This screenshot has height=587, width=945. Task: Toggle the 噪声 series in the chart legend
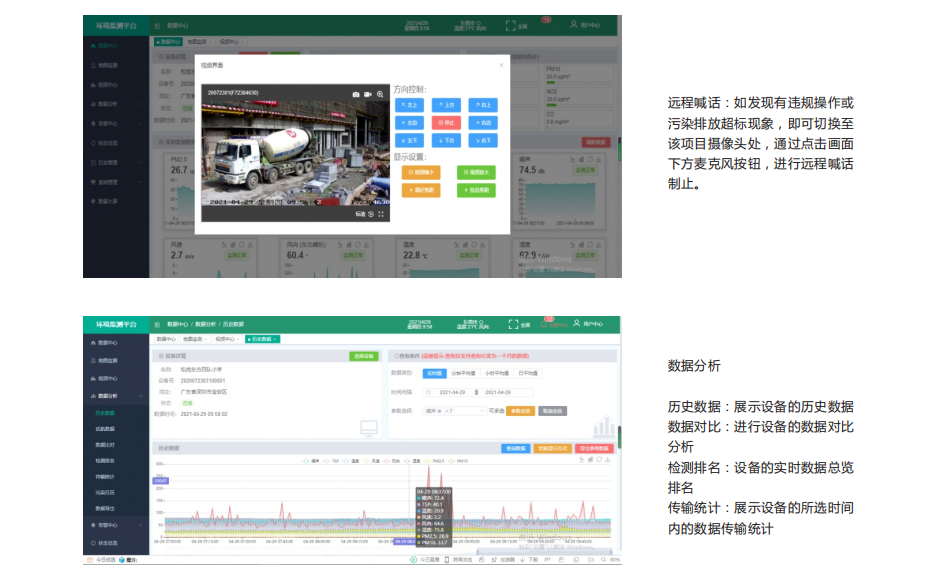[x=311, y=461]
